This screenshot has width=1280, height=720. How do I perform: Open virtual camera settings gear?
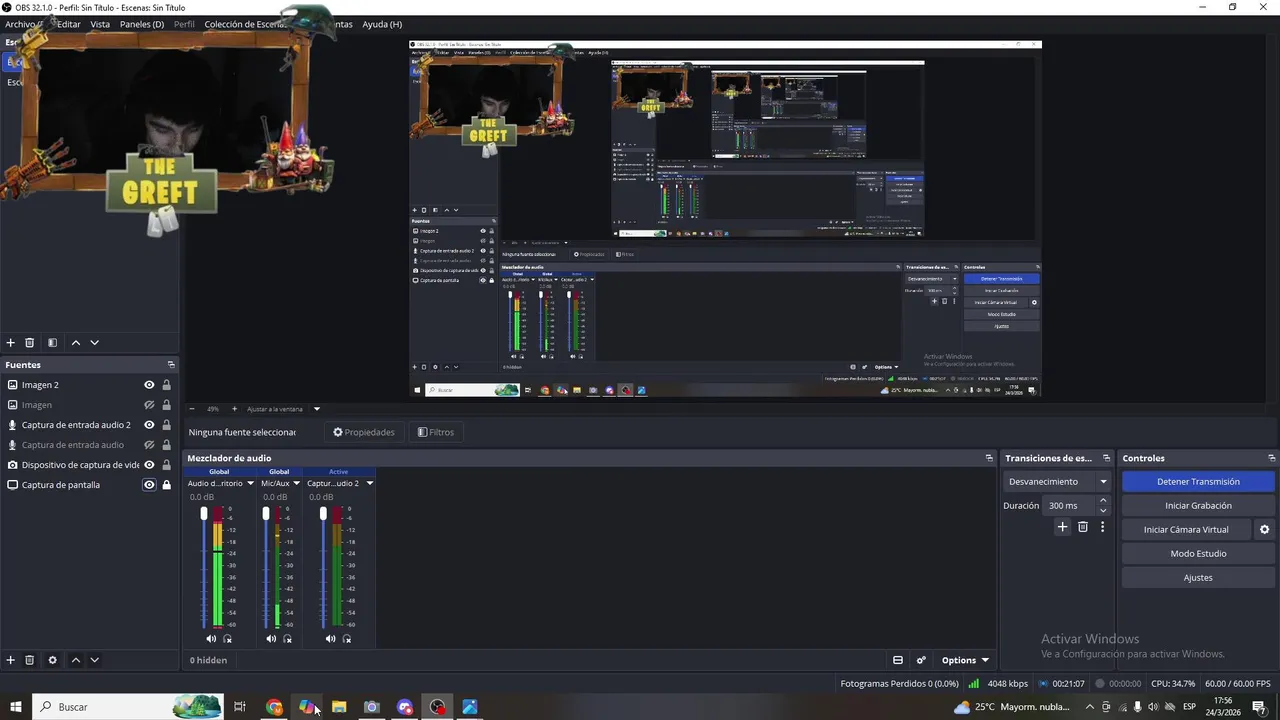(x=1264, y=529)
